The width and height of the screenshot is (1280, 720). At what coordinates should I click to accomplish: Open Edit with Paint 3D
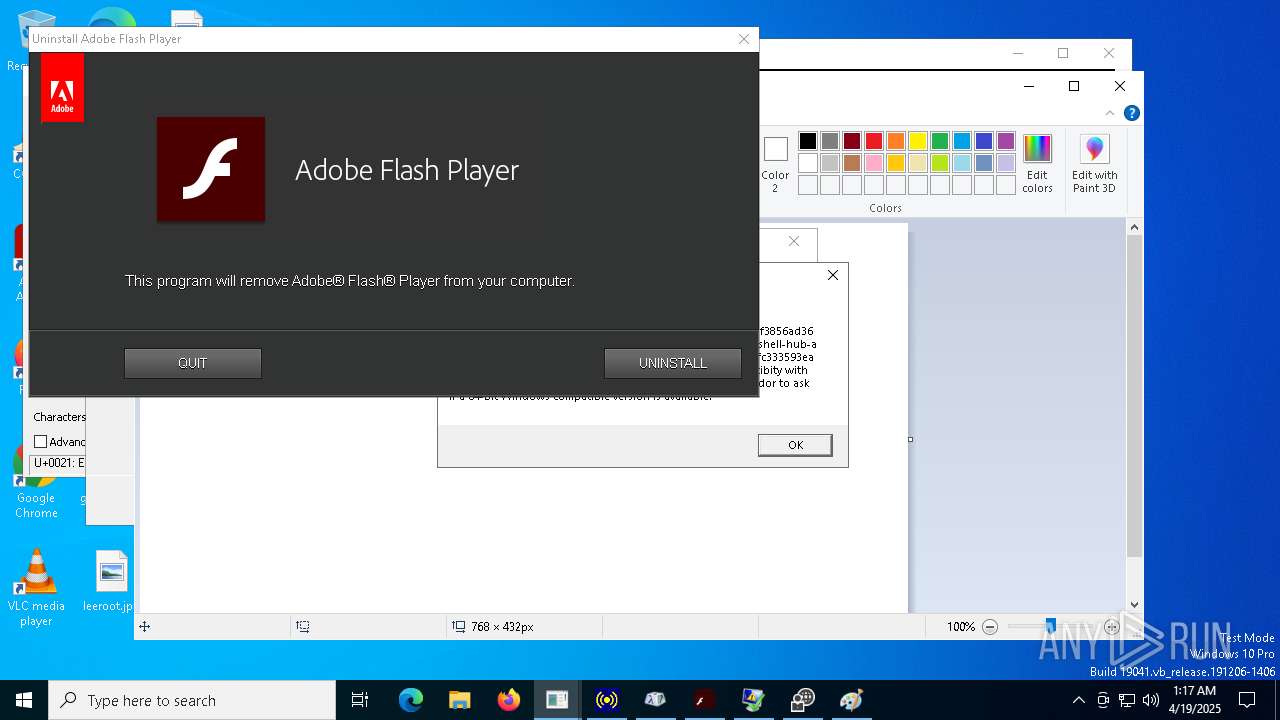pyautogui.click(x=1094, y=164)
